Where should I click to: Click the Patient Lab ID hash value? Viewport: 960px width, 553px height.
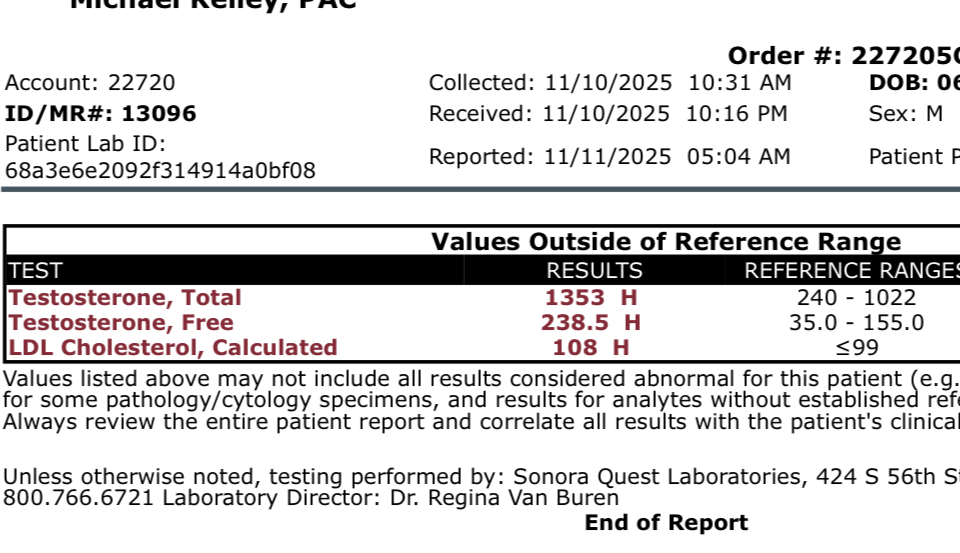(160, 170)
